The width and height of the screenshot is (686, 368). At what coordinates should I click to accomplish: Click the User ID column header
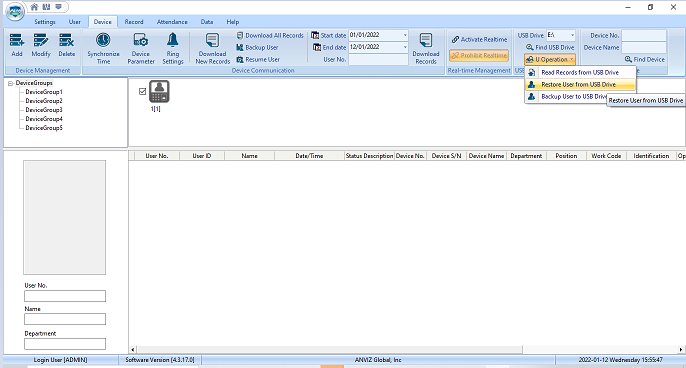pos(202,156)
